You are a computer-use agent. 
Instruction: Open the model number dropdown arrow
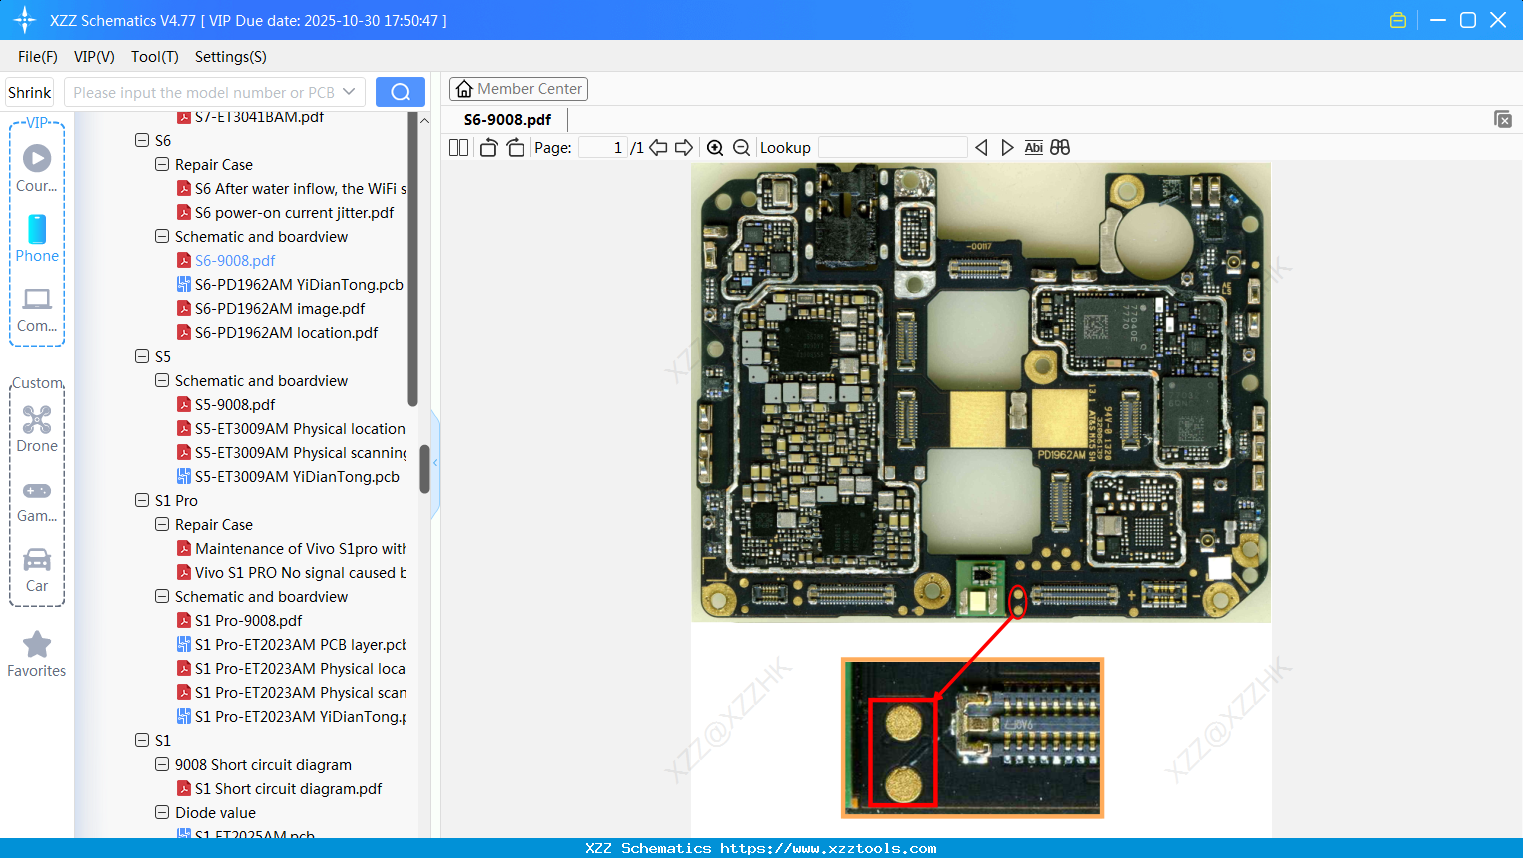(349, 92)
